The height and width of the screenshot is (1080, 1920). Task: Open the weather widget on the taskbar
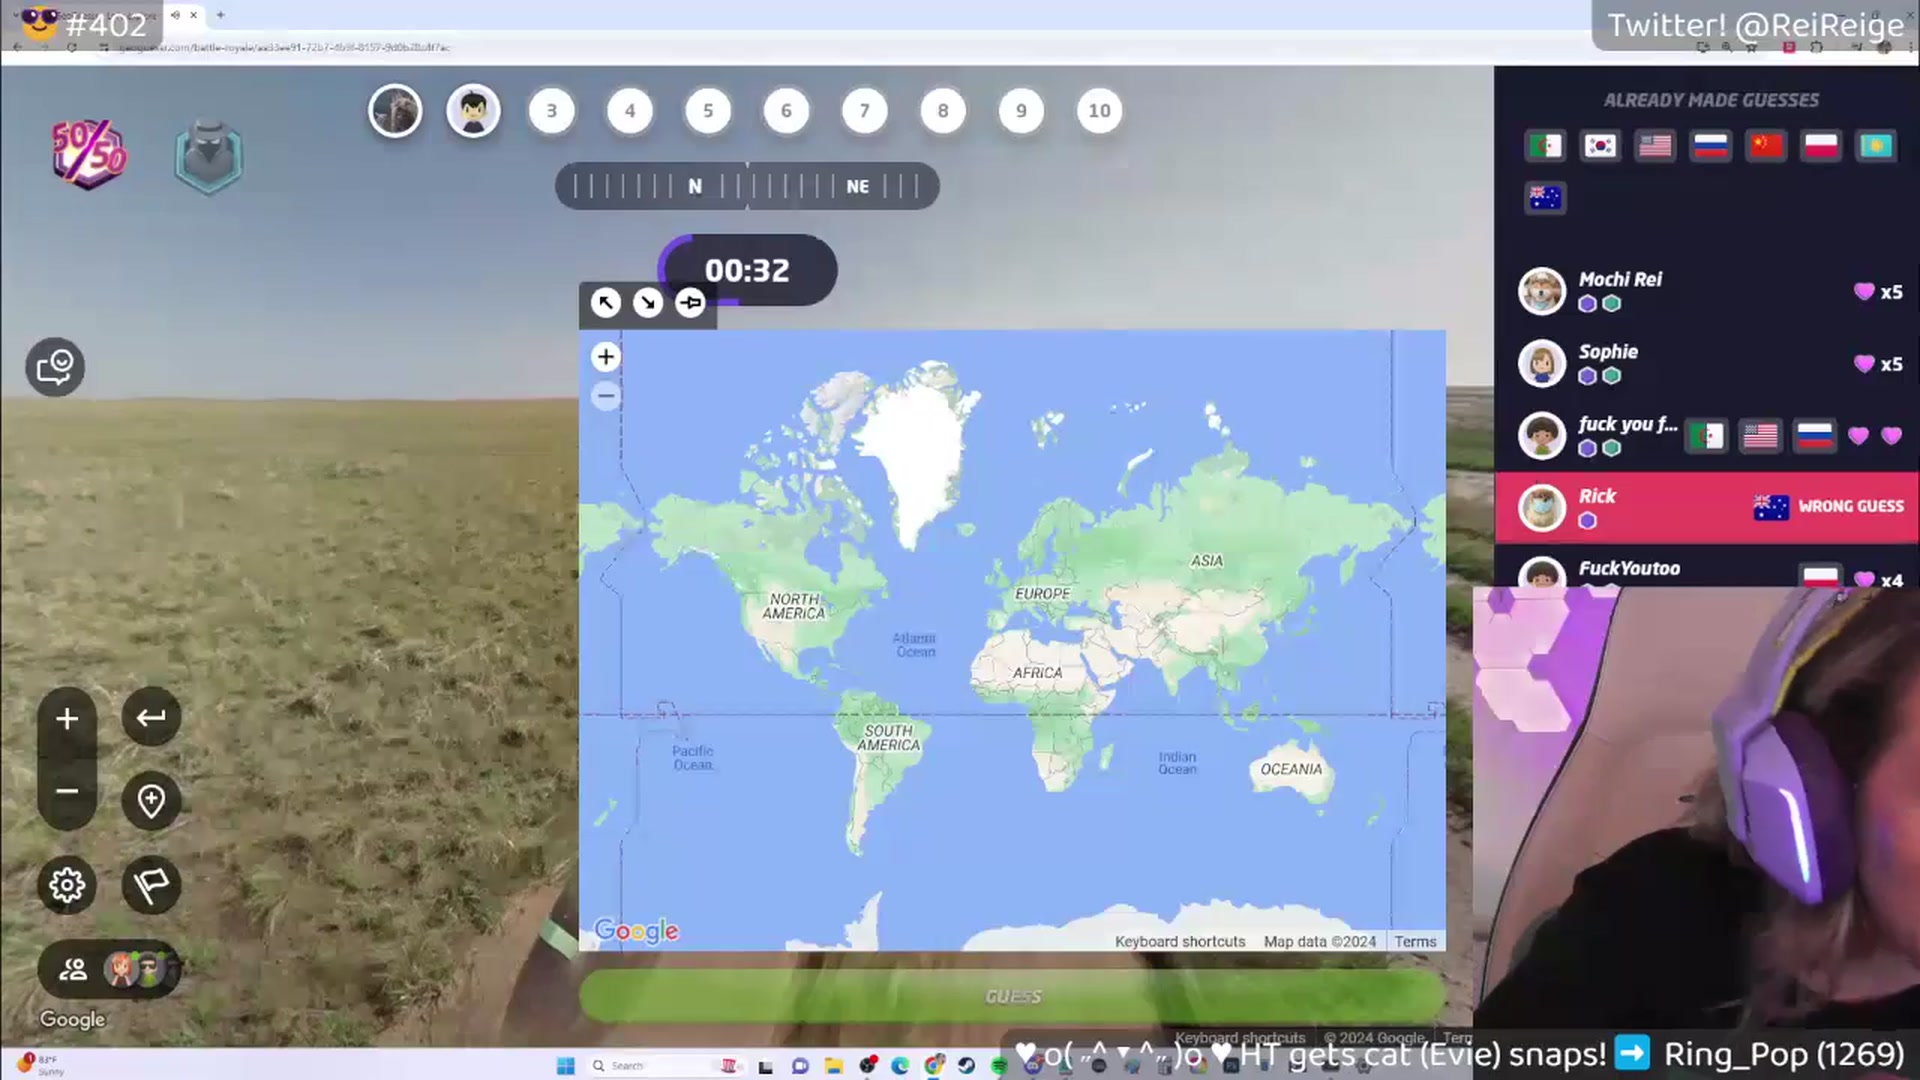coord(42,1064)
